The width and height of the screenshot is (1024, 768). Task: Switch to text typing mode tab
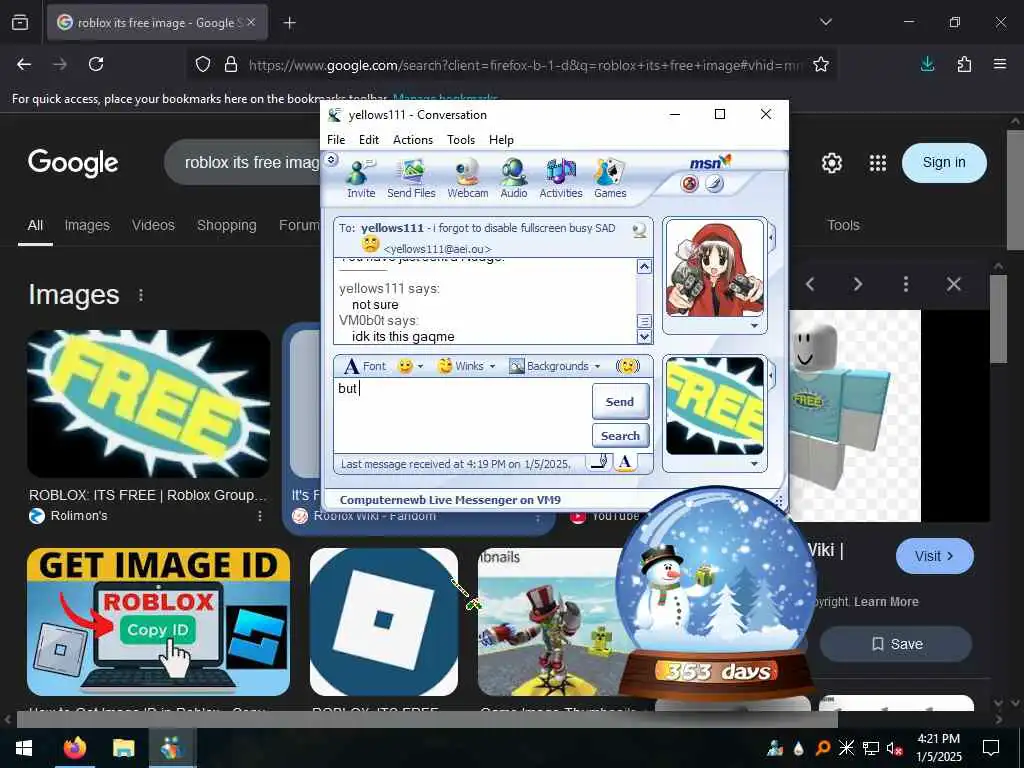coord(625,462)
